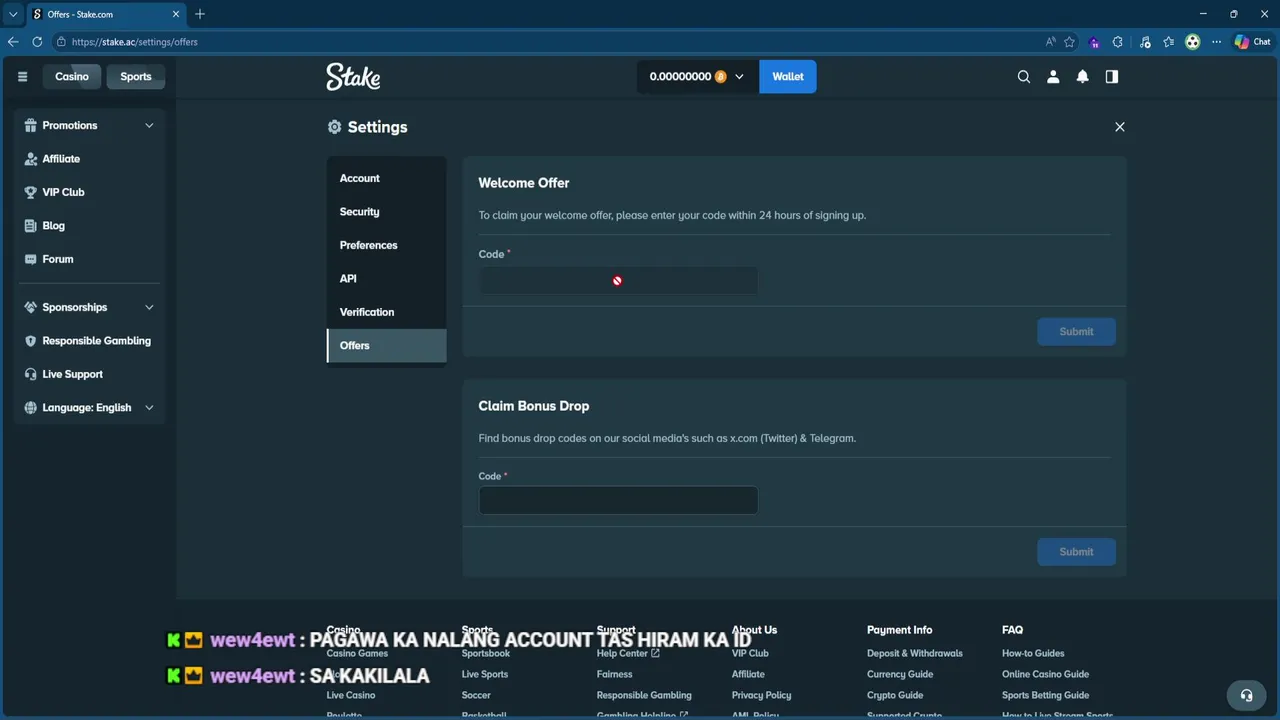Click the Sponsorships handshake icon
1280x720 pixels.
point(30,307)
